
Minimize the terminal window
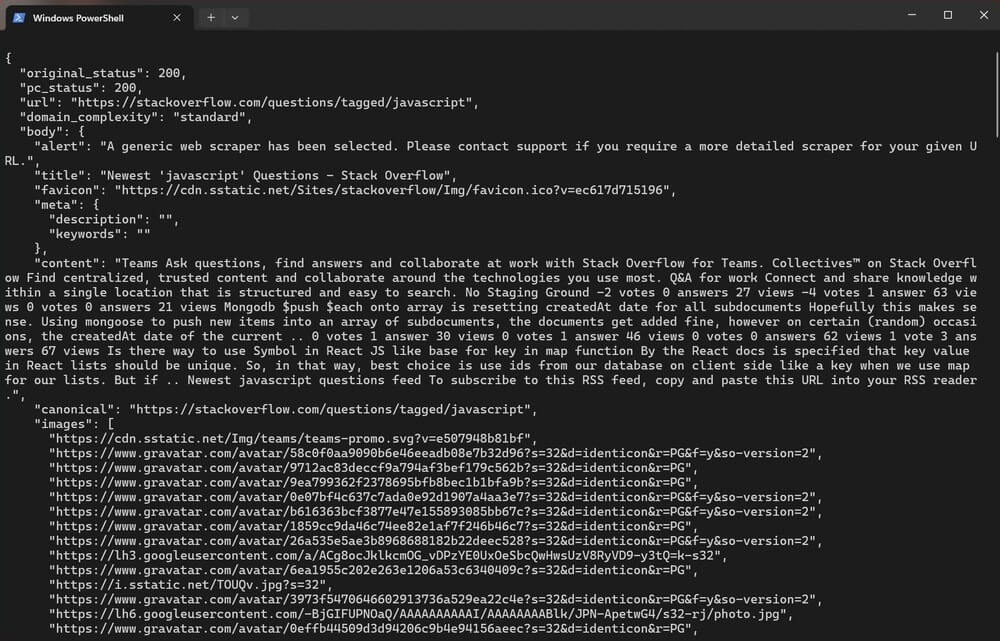[911, 14]
